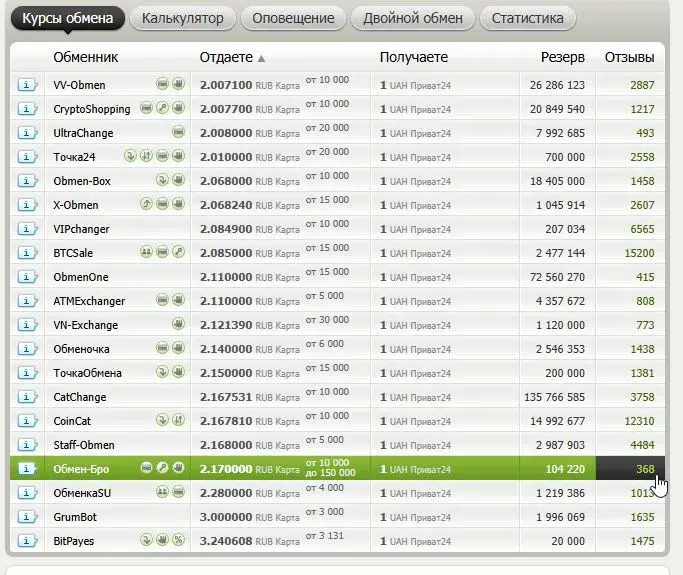This screenshot has width=683, height=575.
Task: Click info icon in highlighted Обмен-Бро row
Action: click(27, 469)
